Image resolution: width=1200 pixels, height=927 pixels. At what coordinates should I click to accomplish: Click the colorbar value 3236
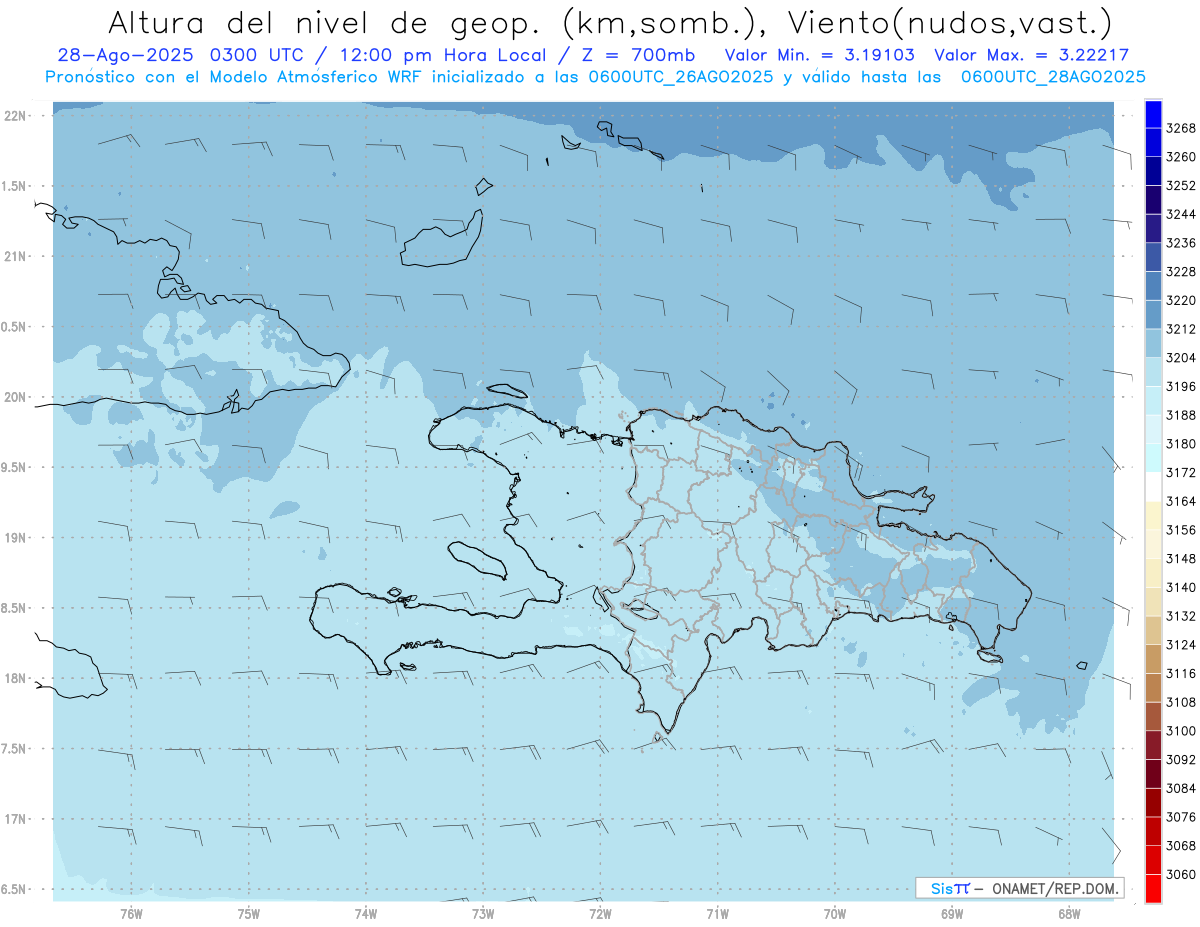click(x=1180, y=243)
